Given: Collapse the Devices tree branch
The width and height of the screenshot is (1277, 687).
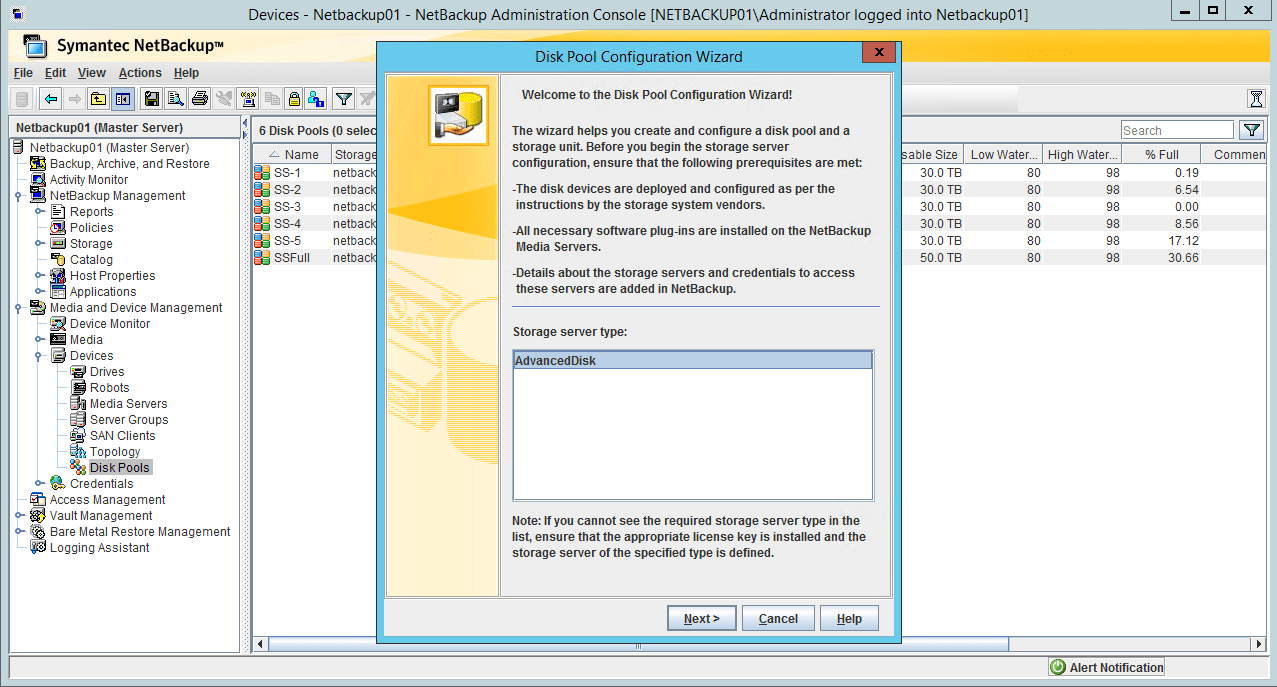Looking at the screenshot, I should coord(38,355).
